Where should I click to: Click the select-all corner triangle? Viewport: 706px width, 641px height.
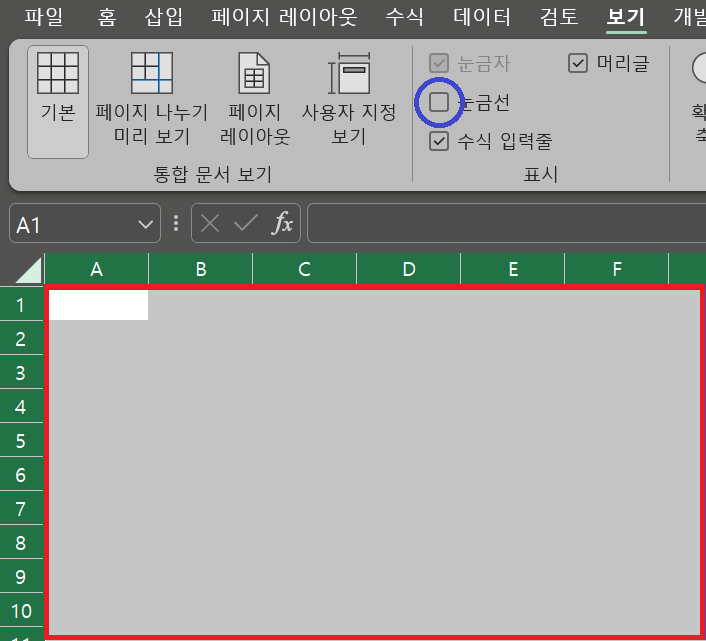click(28, 270)
